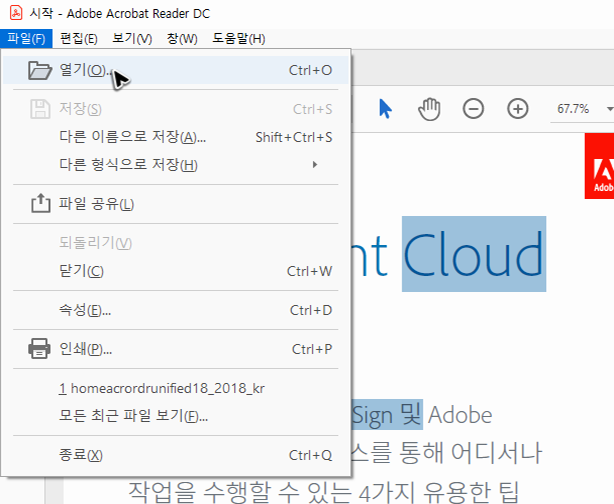Choose 모든 최근 파일 보기(F)...
This screenshot has width=614, height=504.
[x=176, y=415]
